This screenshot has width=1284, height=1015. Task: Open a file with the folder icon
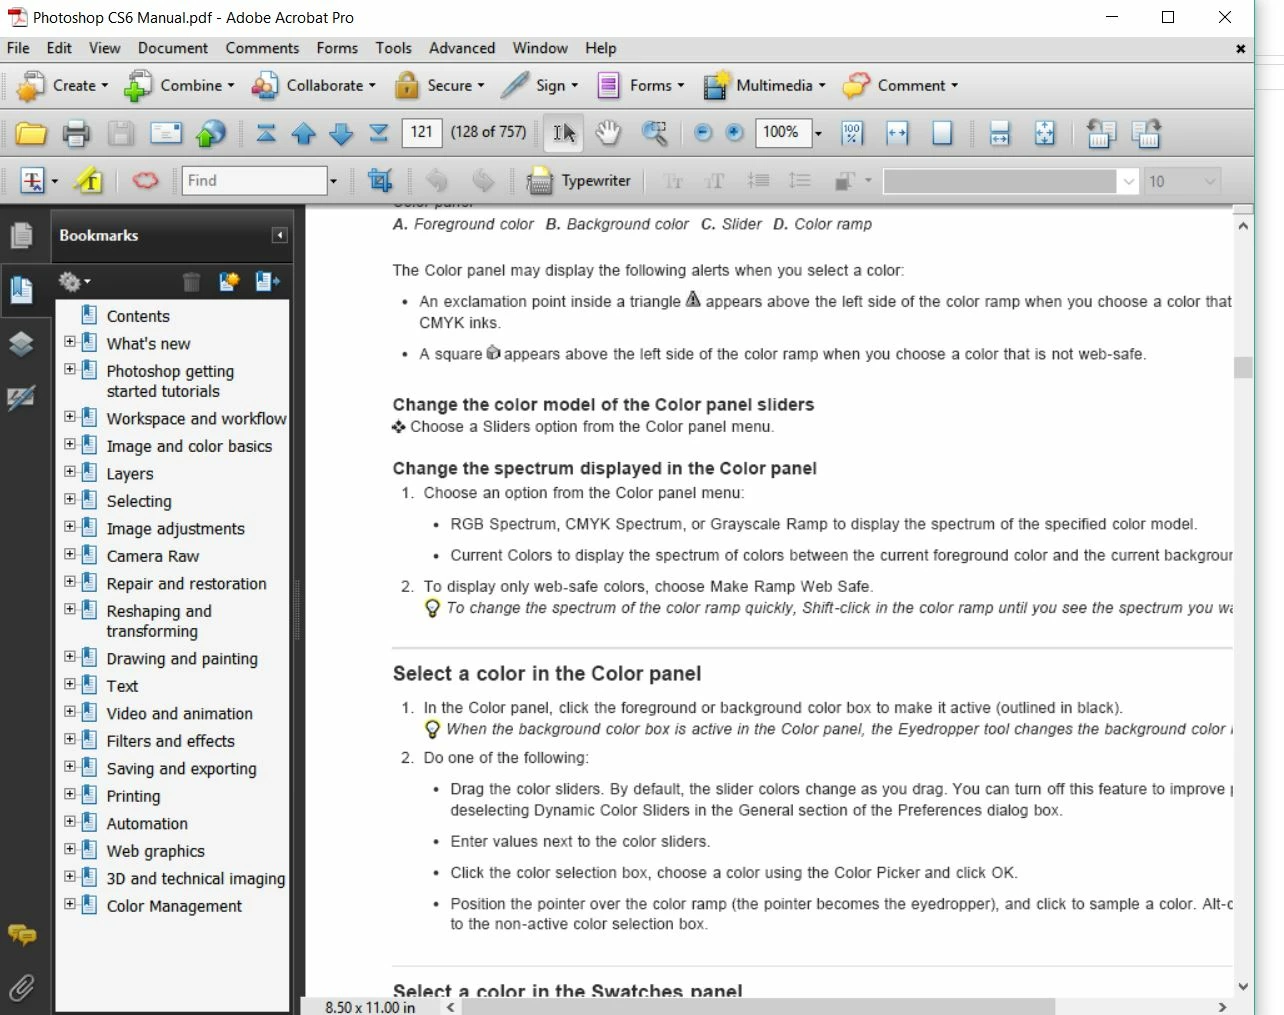(31, 133)
